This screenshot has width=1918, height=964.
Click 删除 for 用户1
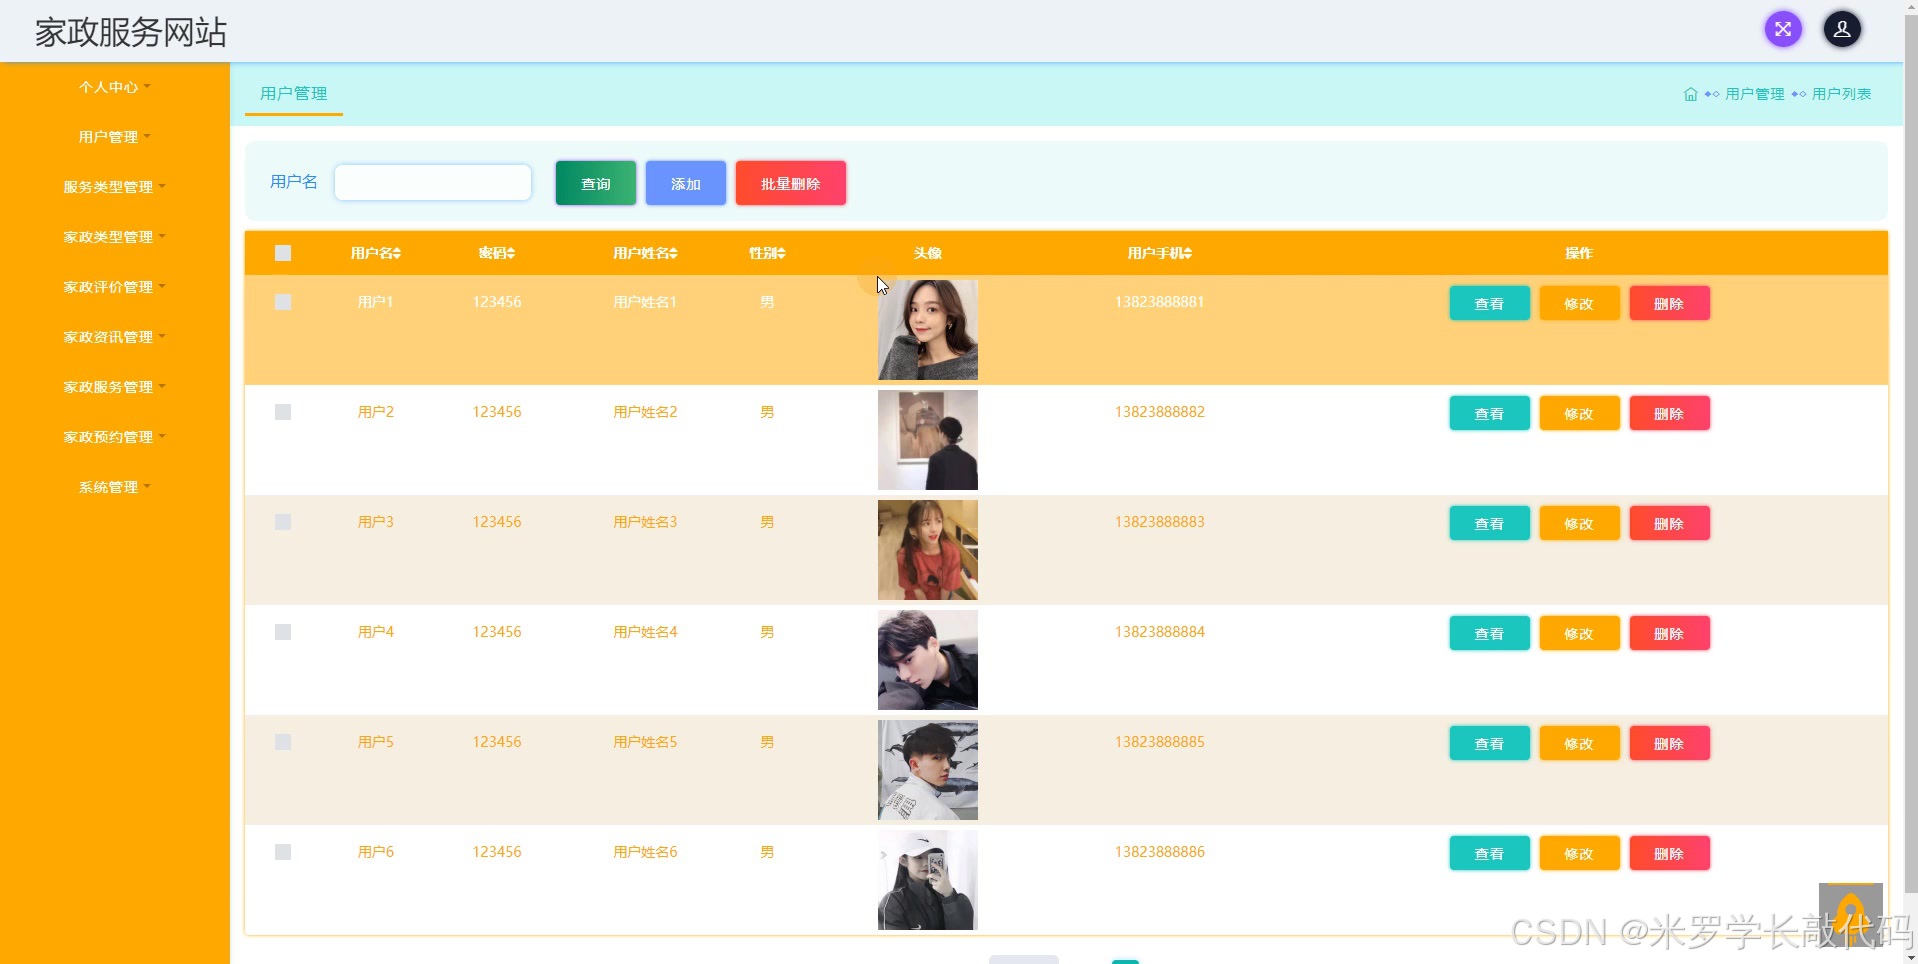[x=1669, y=303]
